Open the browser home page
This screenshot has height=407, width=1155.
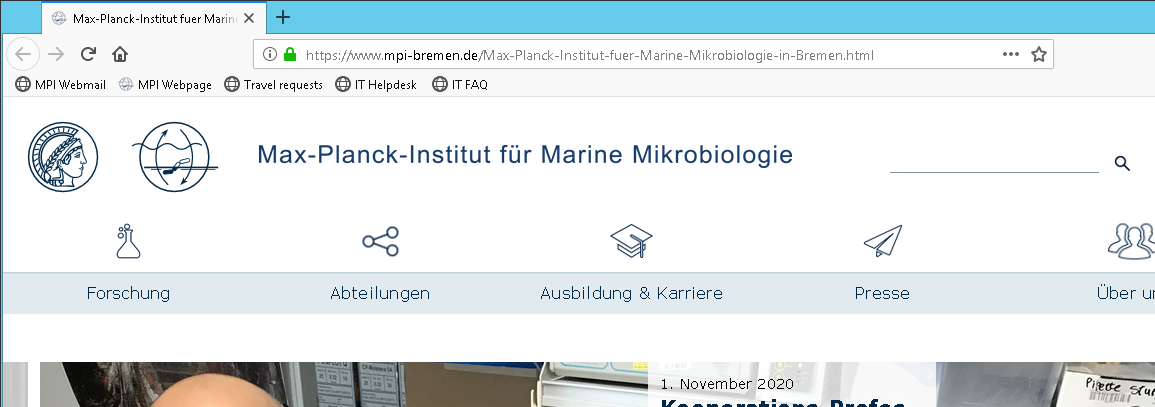(120, 54)
